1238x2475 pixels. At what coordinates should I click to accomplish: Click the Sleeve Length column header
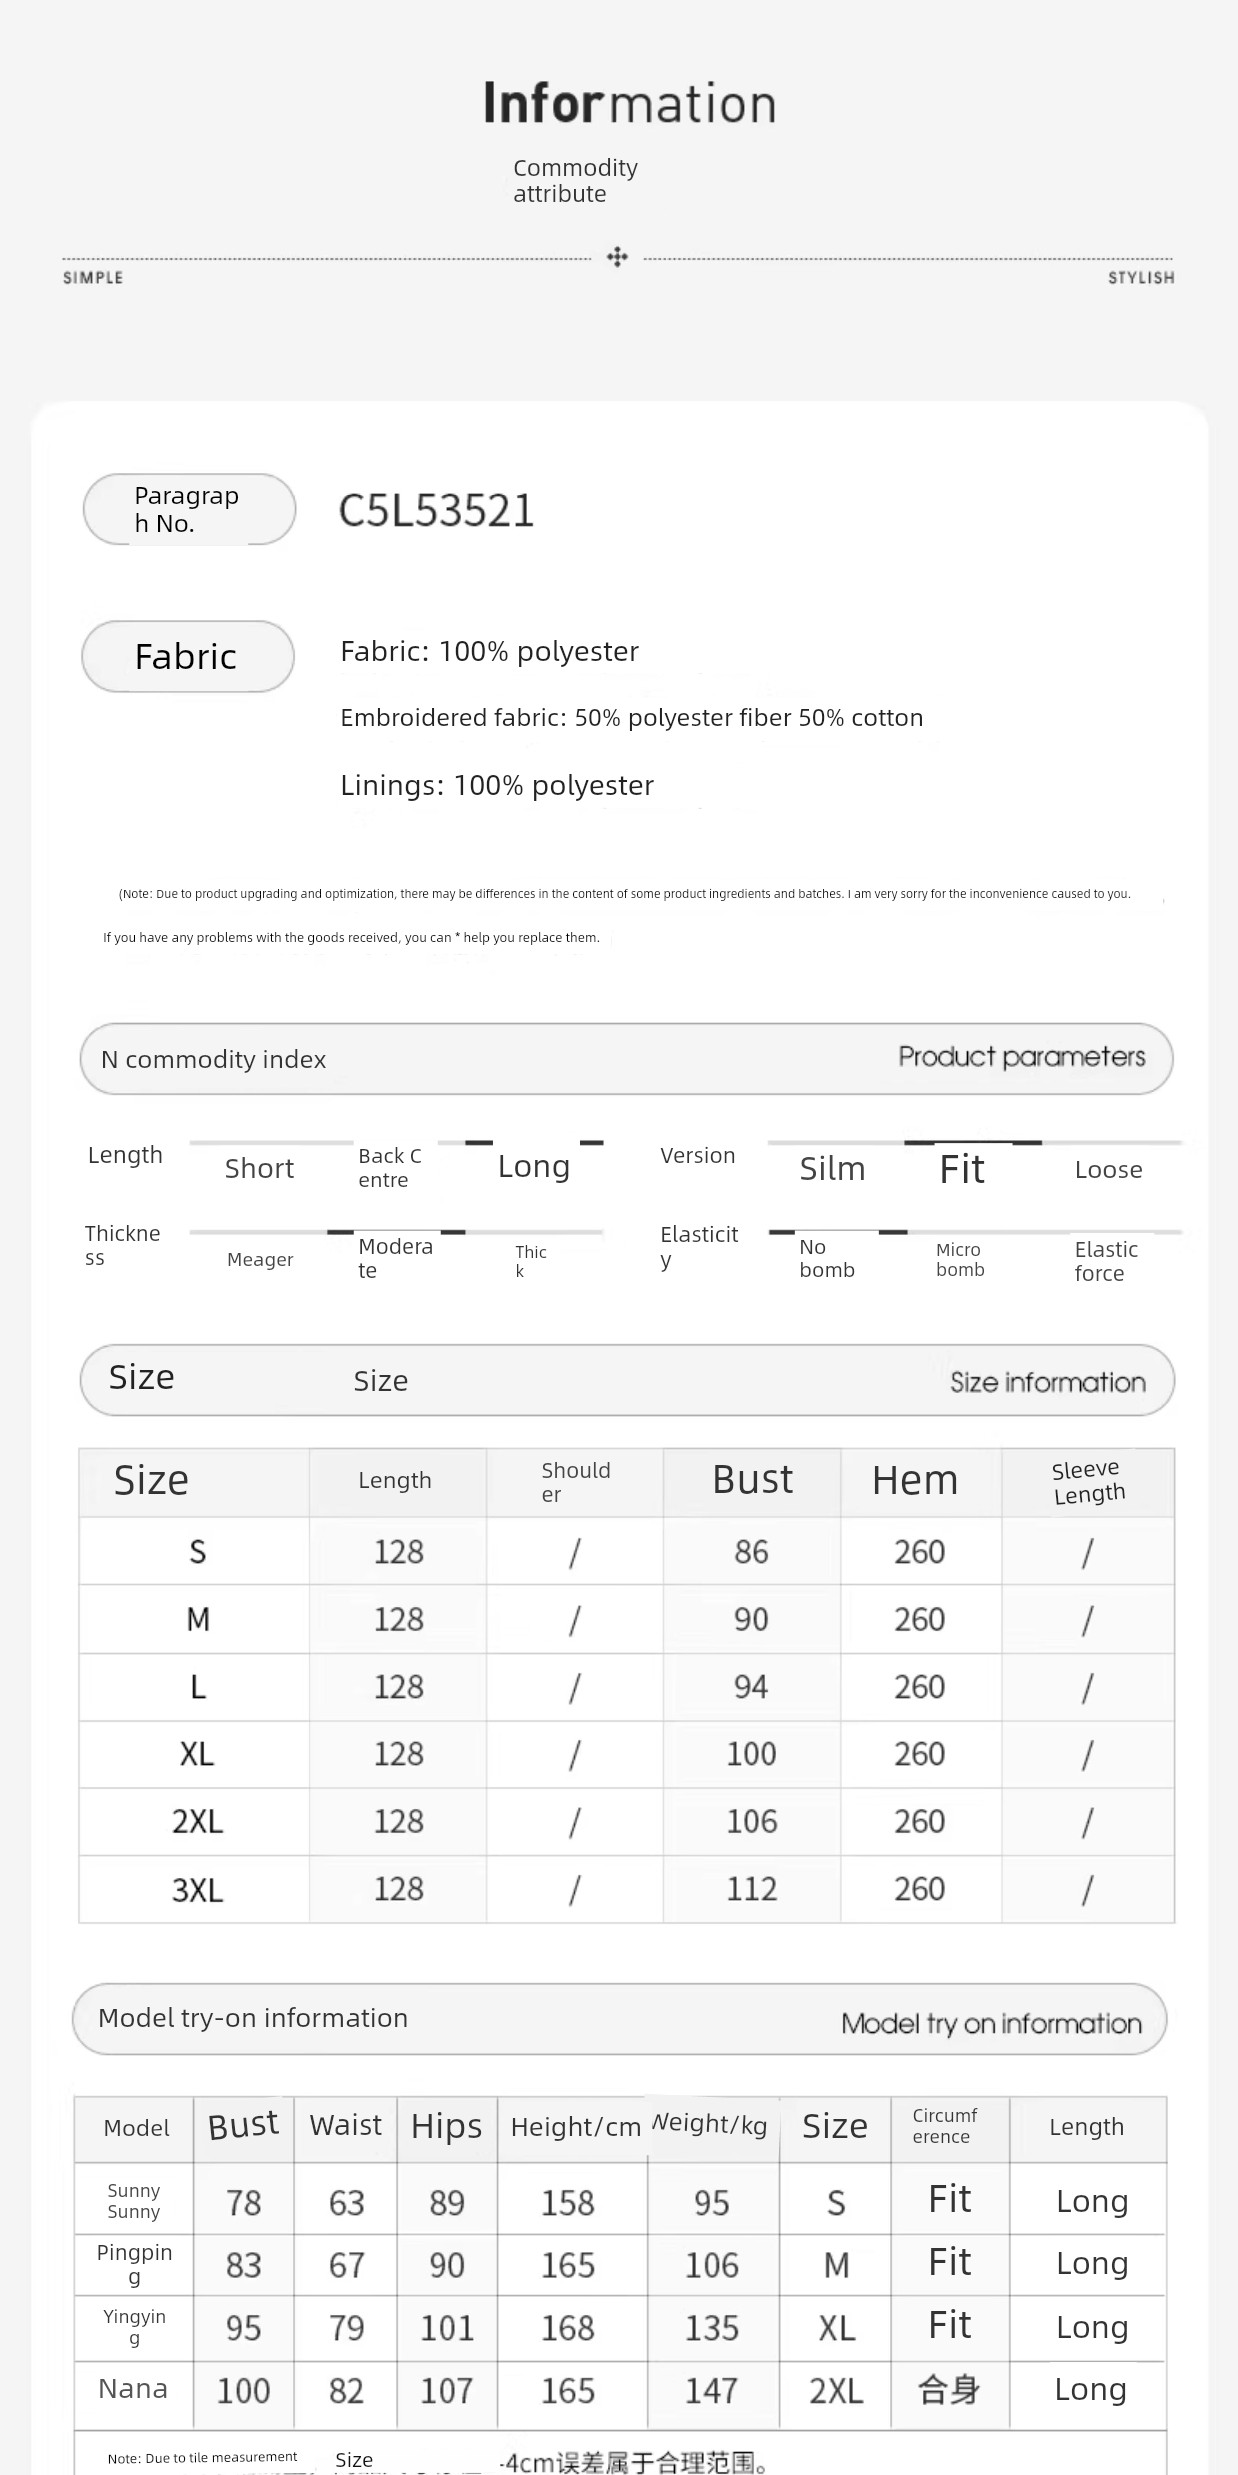click(1088, 1481)
